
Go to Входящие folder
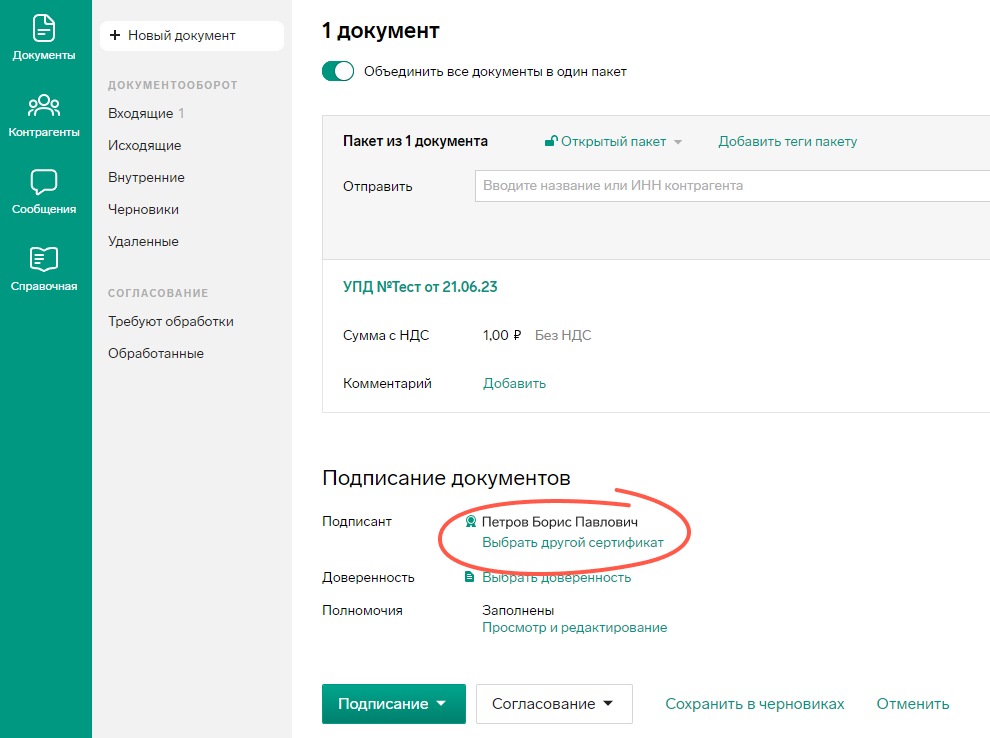pos(140,113)
